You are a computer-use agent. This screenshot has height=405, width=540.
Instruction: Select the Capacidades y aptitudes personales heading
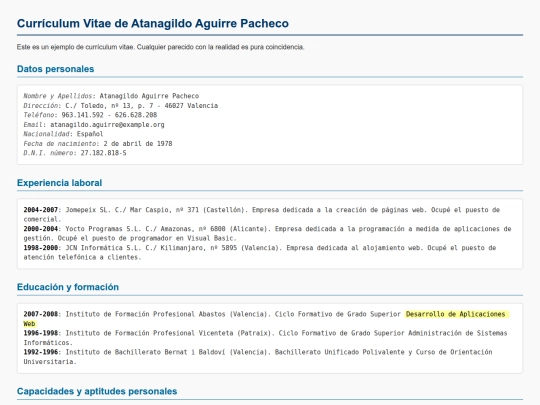point(97,392)
